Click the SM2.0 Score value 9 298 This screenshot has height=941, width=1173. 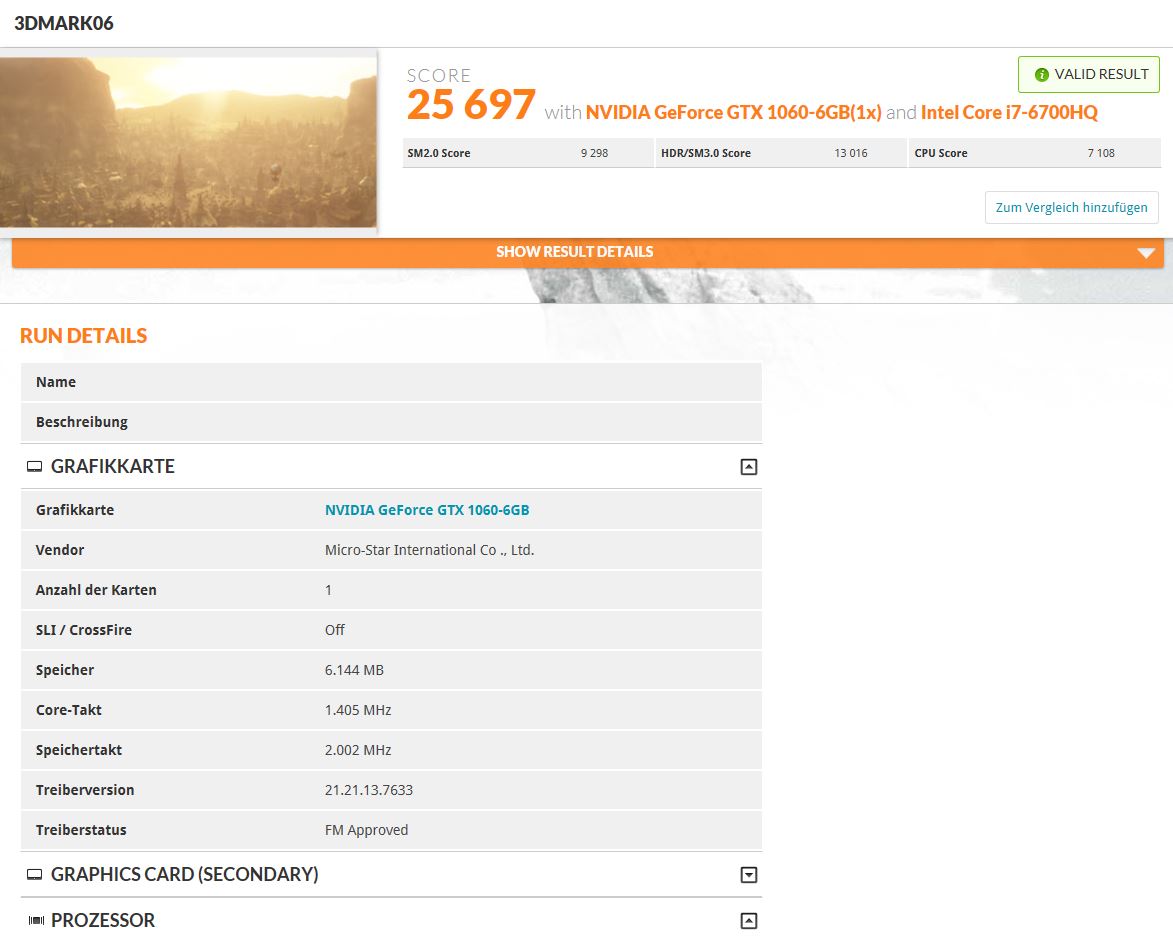point(594,153)
